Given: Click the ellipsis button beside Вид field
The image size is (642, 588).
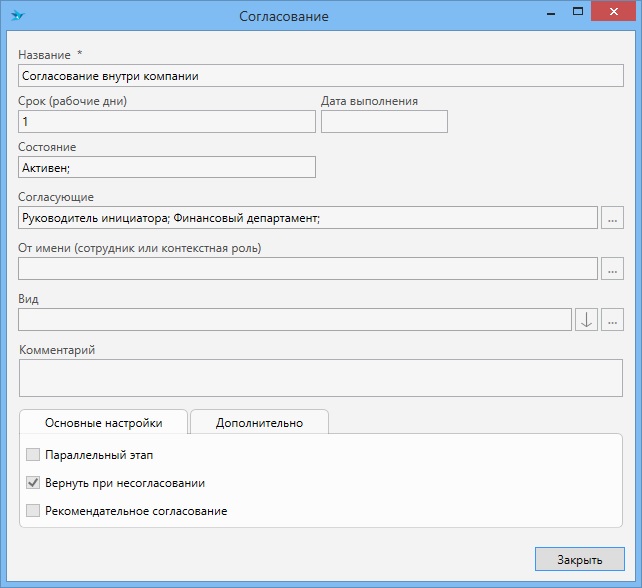Looking at the screenshot, I should pyautogui.click(x=613, y=319).
